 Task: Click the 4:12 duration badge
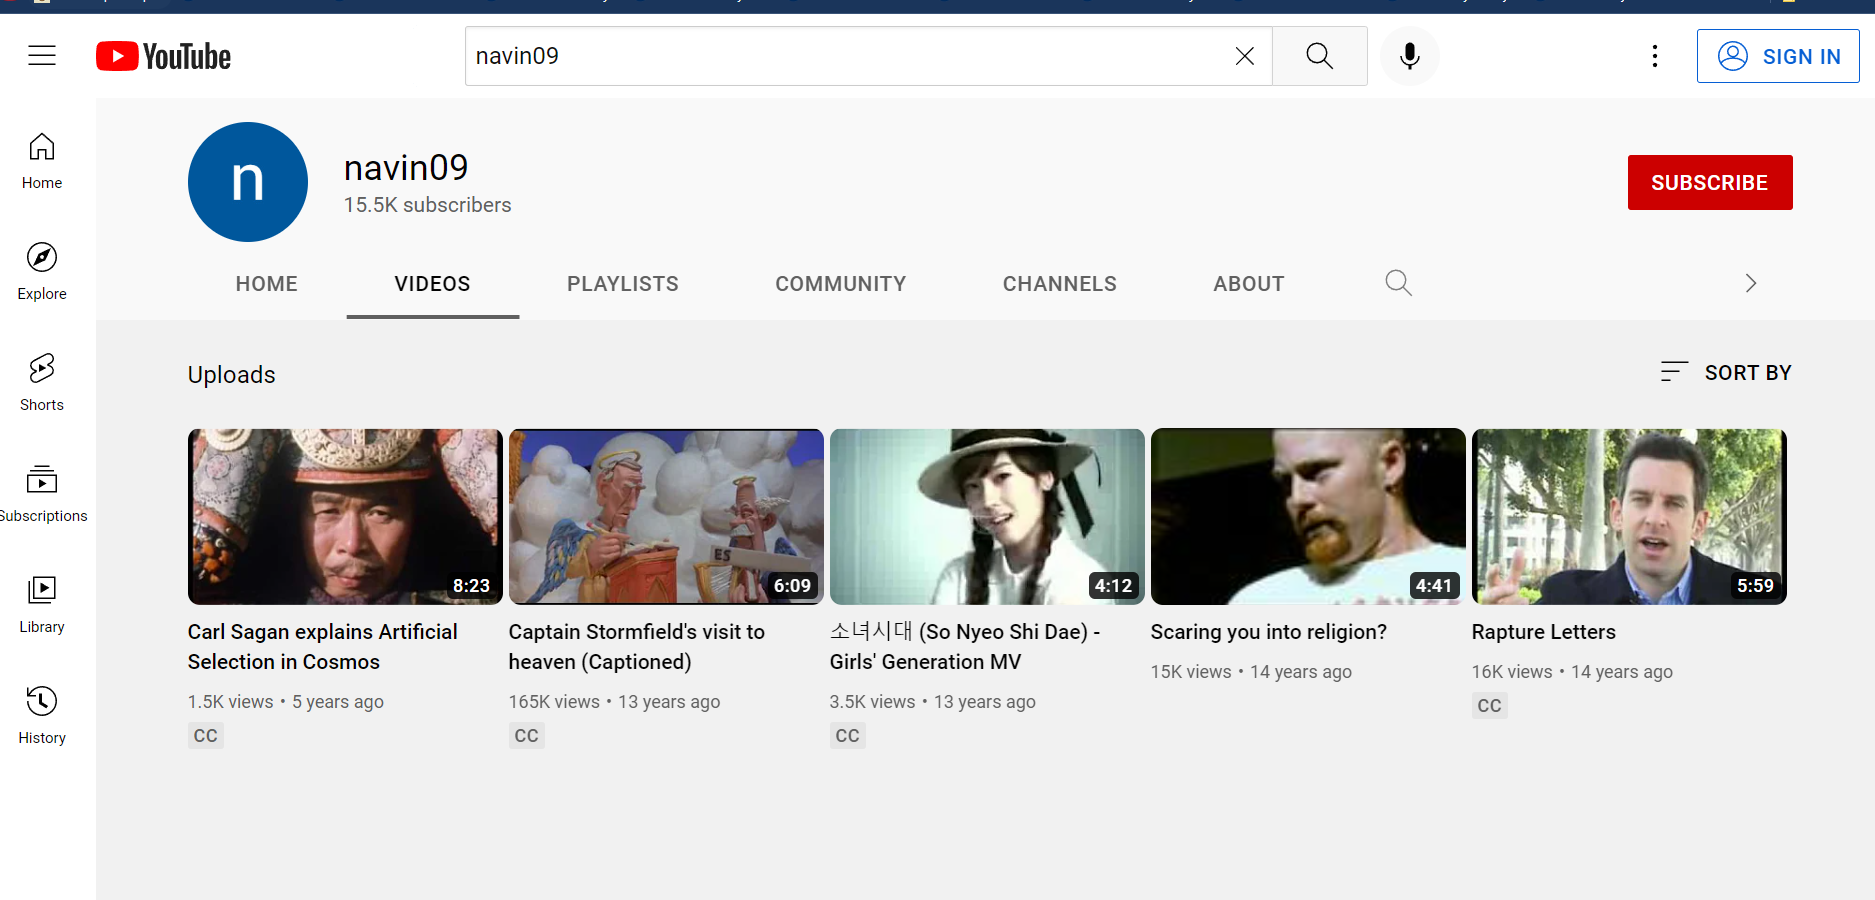[x=1113, y=586]
